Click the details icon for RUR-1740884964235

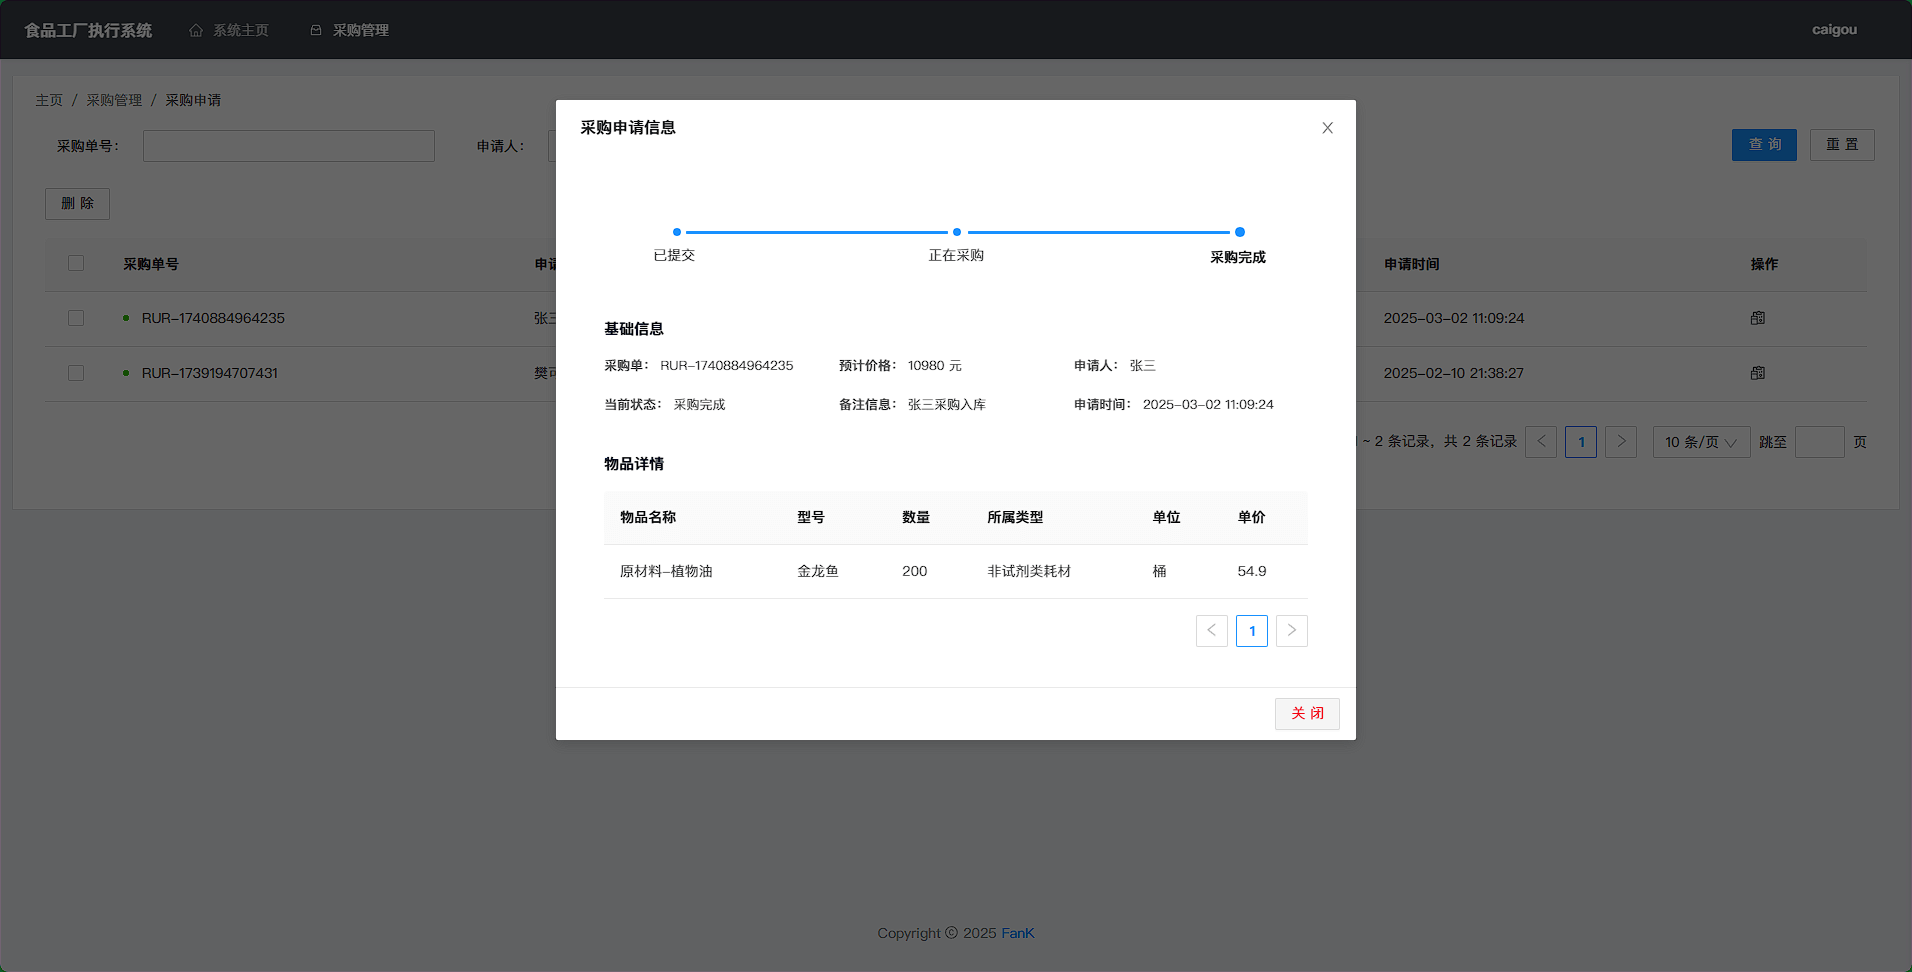[x=1757, y=318]
